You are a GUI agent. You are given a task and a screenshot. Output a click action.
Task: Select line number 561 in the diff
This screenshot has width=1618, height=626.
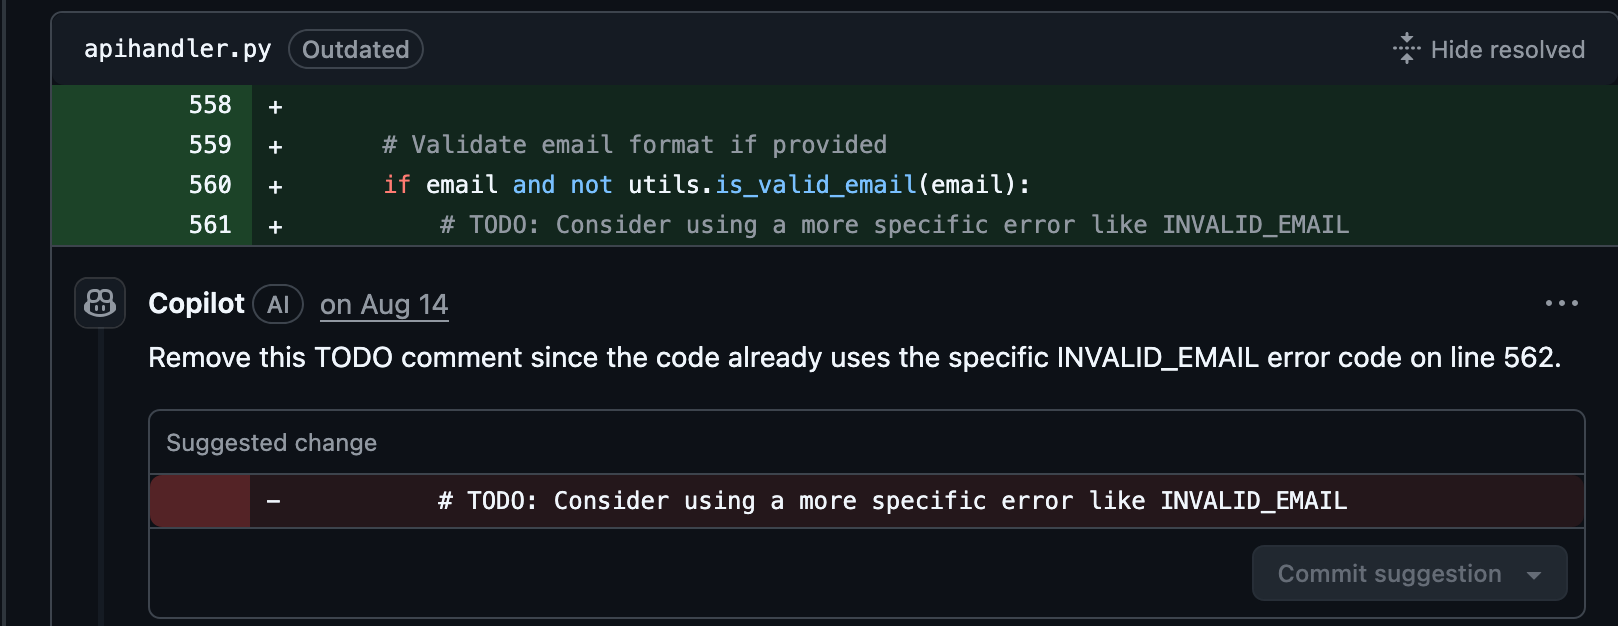[210, 225]
